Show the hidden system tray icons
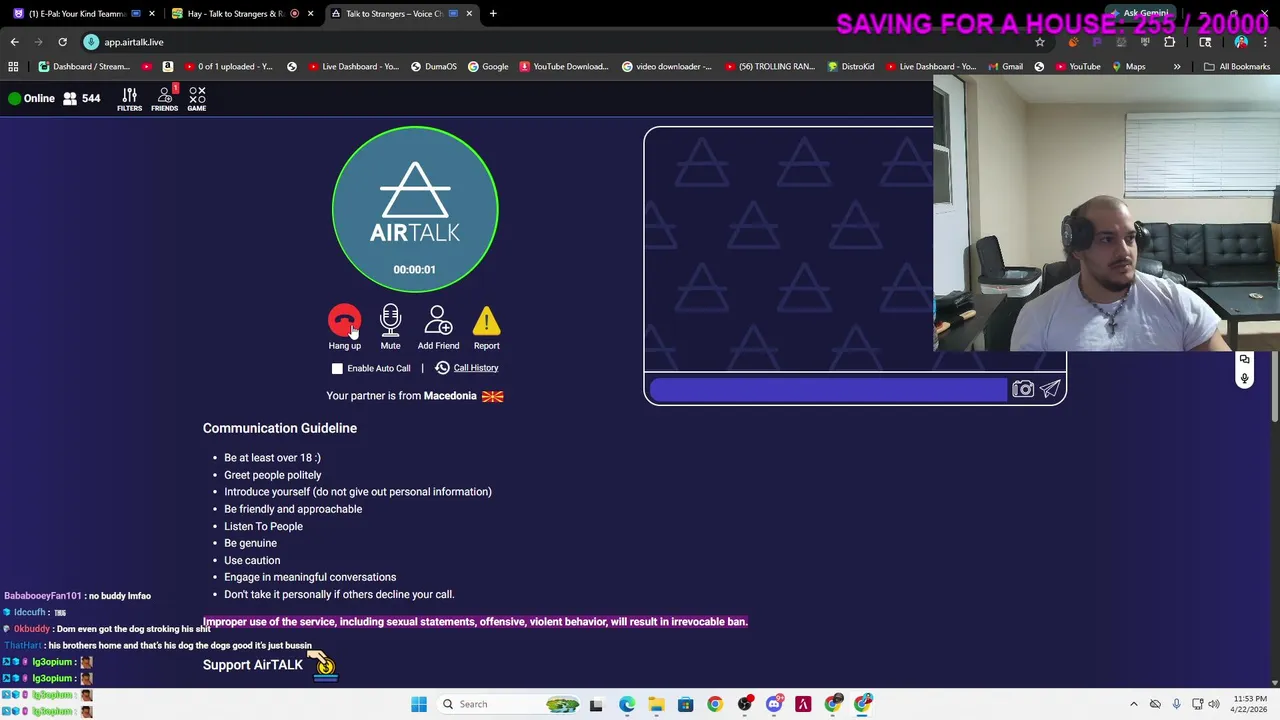Image resolution: width=1280 pixels, height=720 pixels. 1133,704
